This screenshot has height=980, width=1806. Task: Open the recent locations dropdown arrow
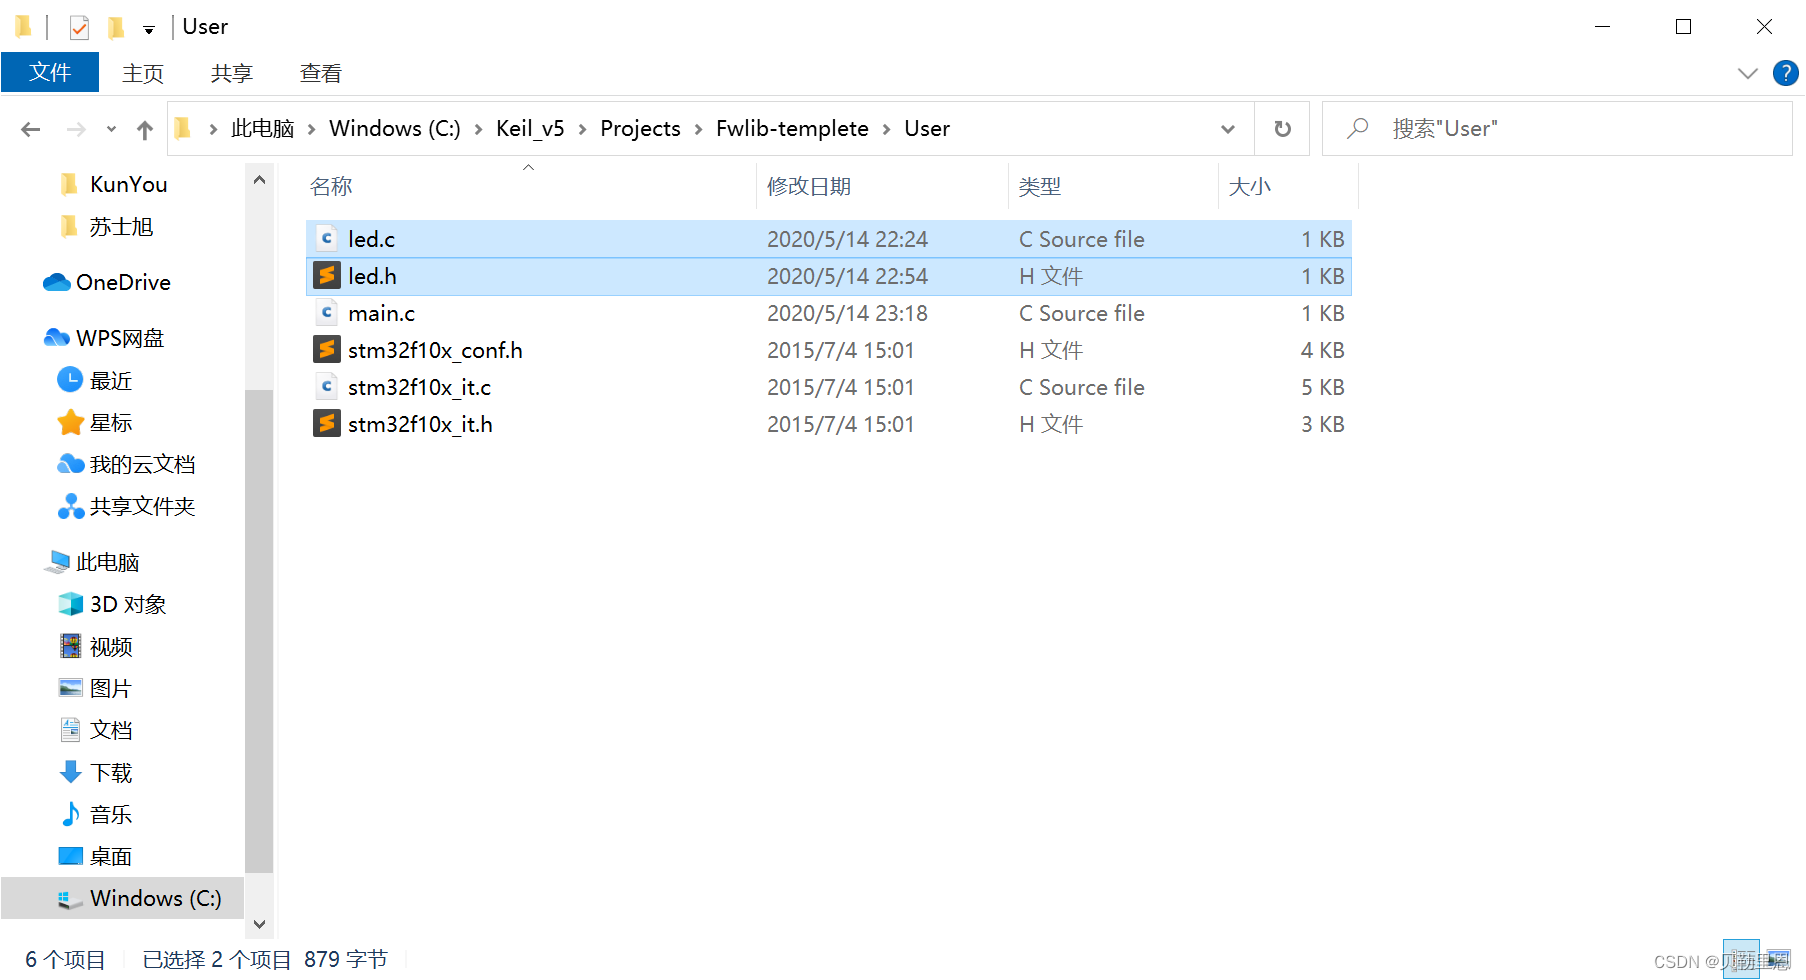tap(111, 129)
